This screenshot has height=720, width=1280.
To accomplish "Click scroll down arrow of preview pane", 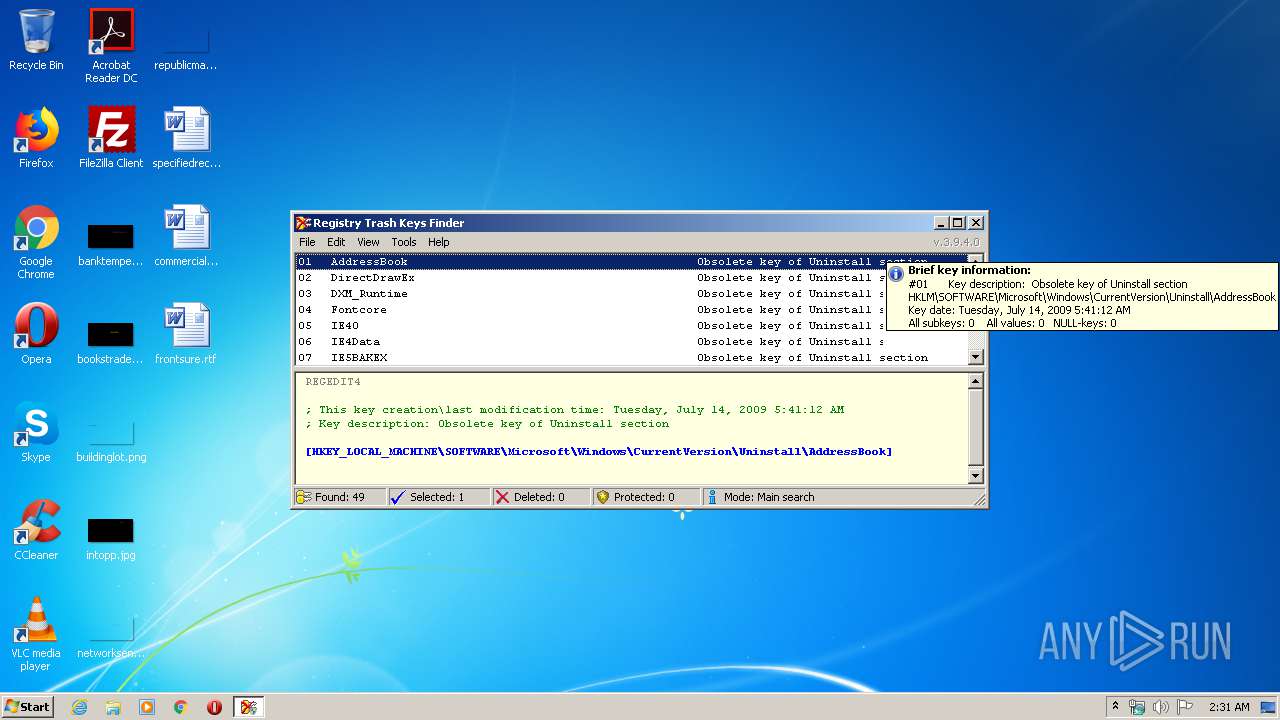I will point(976,477).
